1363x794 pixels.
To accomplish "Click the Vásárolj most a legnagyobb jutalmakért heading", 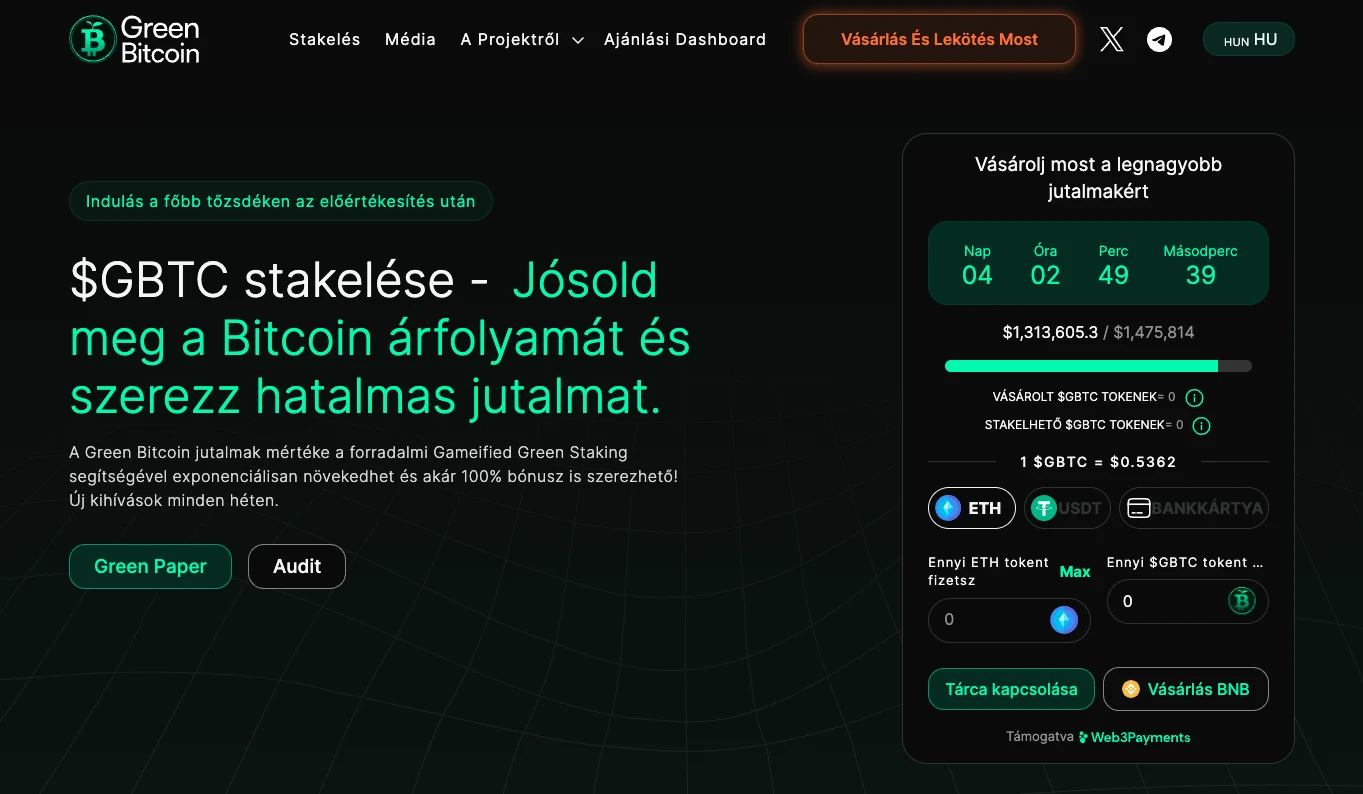I will 1098,178.
